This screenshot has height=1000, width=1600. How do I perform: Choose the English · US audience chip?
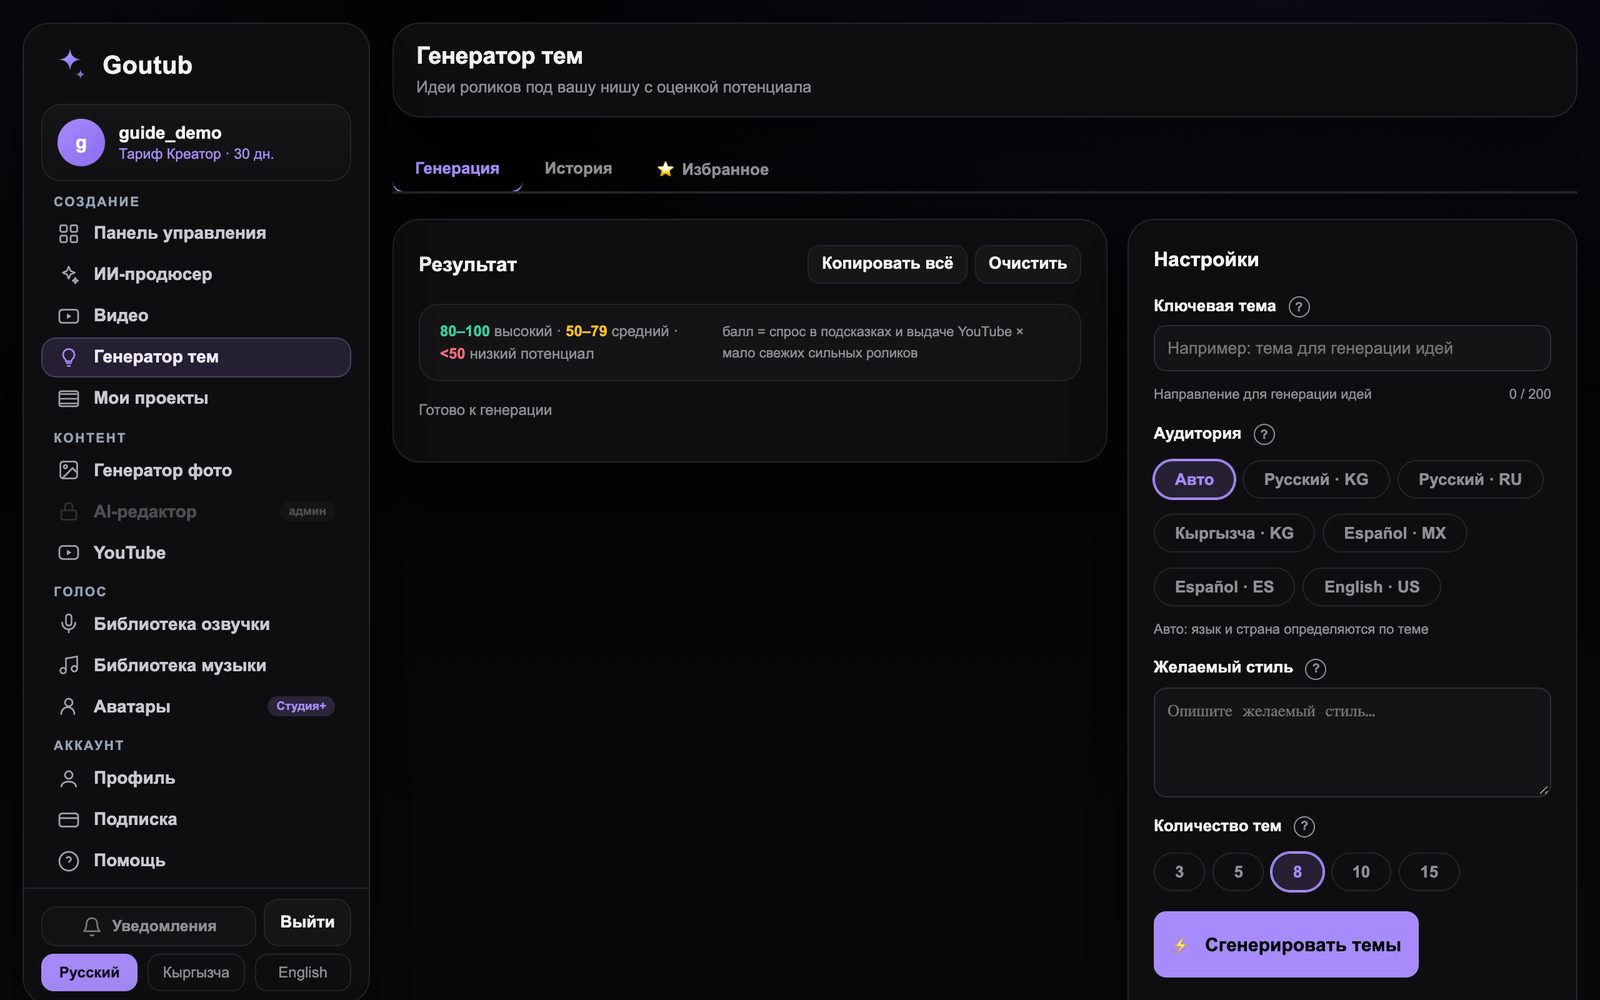pyautogui.click(x=1372, y=587)
